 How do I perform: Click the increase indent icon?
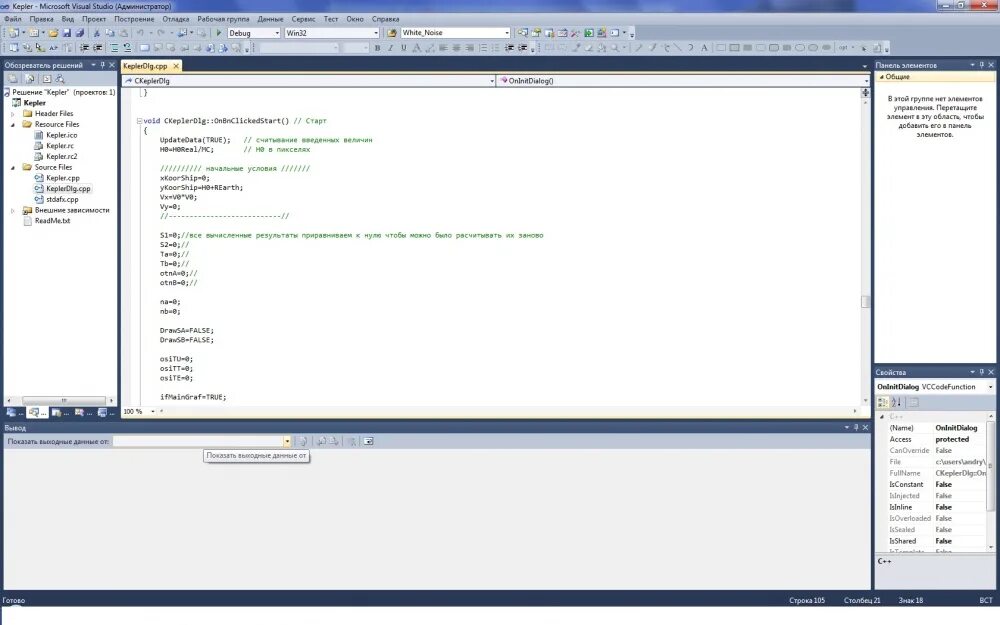(98, 48)
